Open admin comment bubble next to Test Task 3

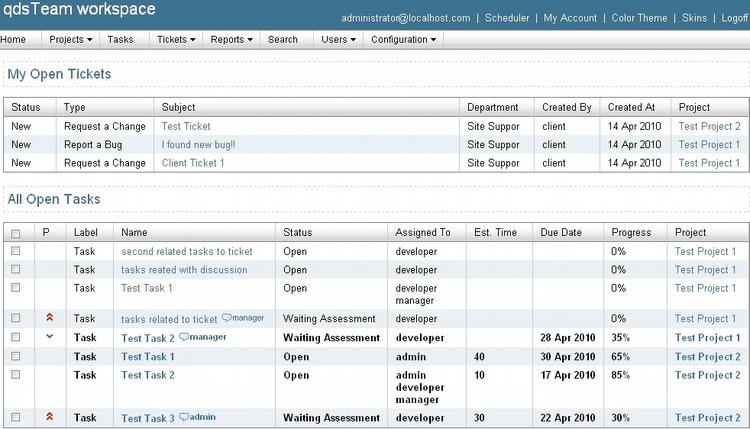(x=184, y=416)
